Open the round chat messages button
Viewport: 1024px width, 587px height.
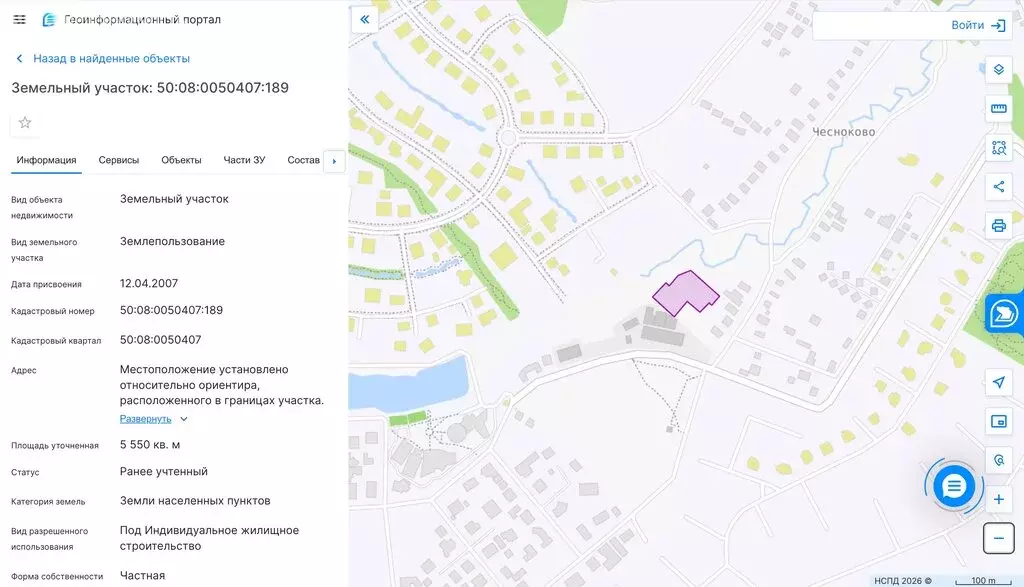(x=954, y=486)
